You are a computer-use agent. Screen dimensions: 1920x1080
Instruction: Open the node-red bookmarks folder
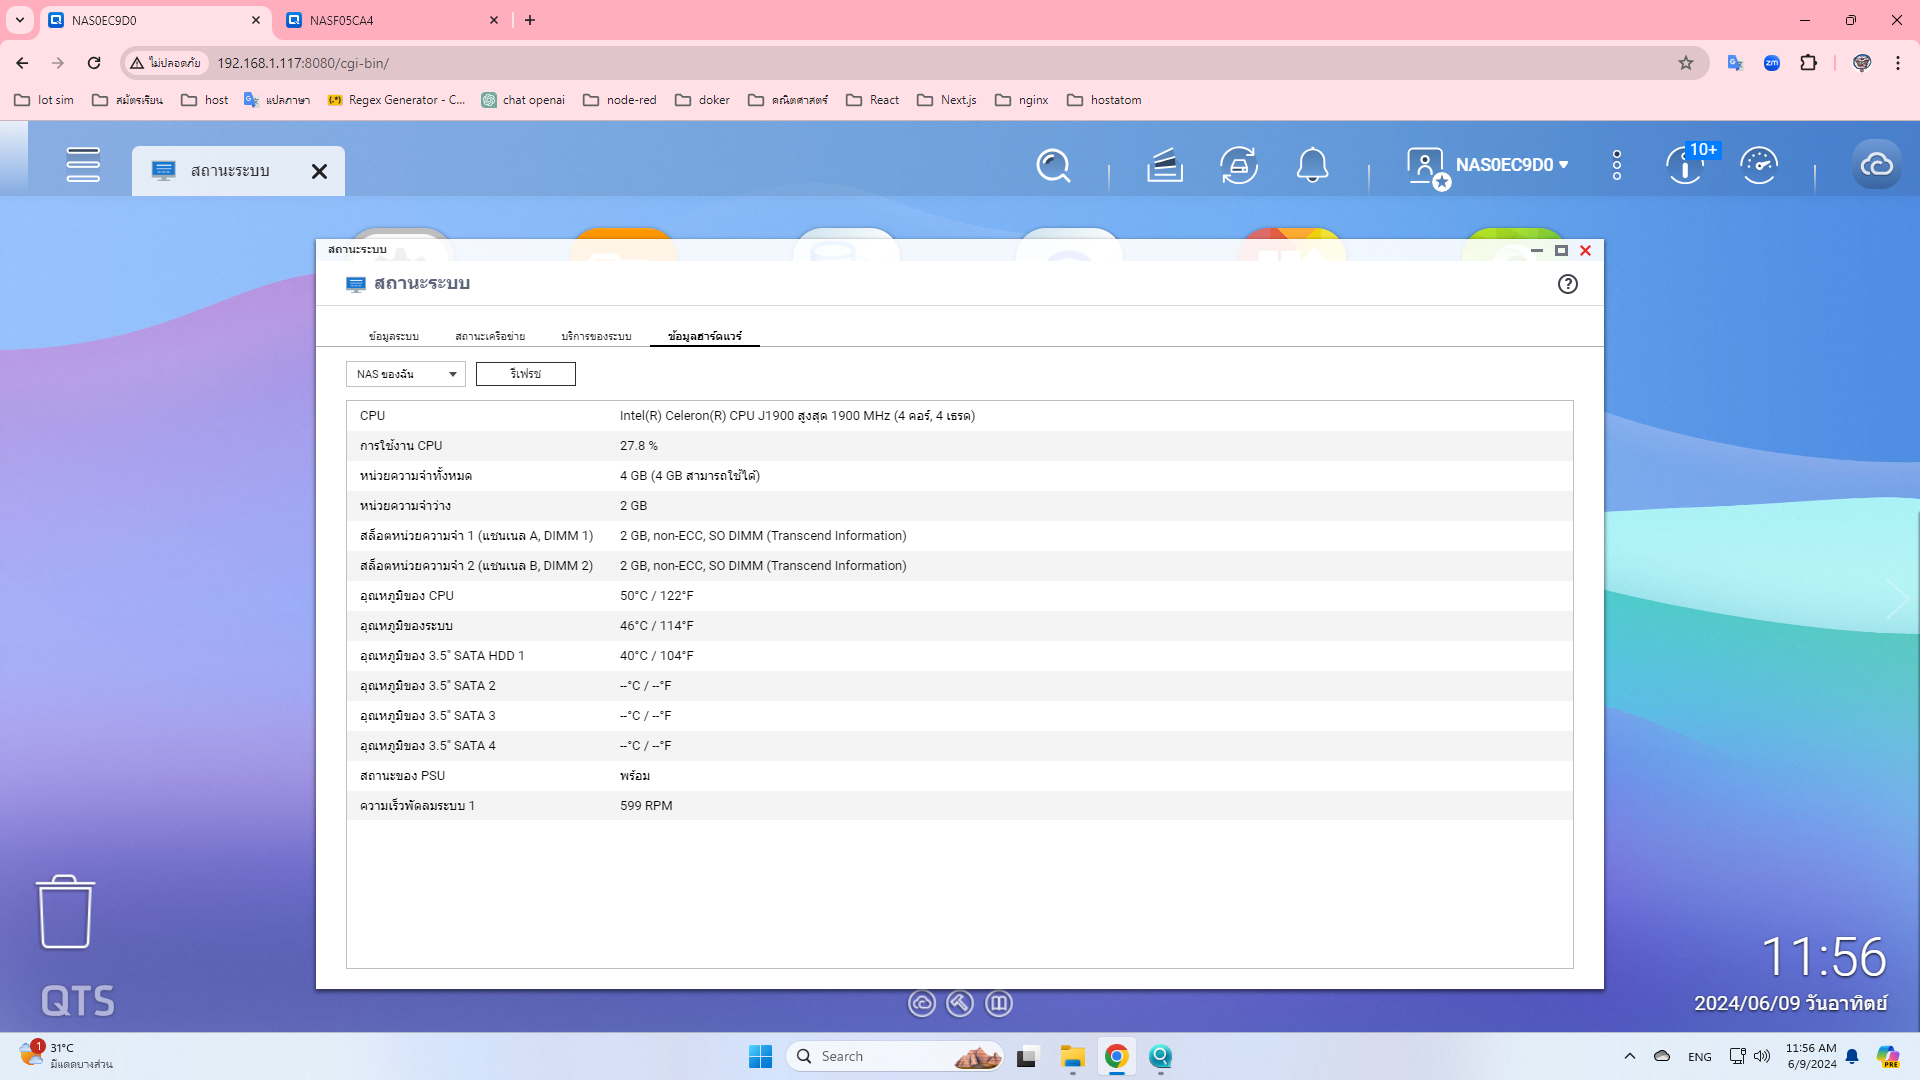tap(620, 100)
